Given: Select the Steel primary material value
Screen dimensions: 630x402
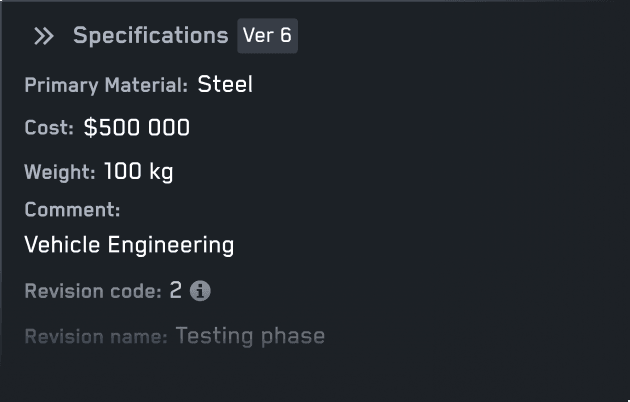Looking at the screenshot, I should 225,84.
